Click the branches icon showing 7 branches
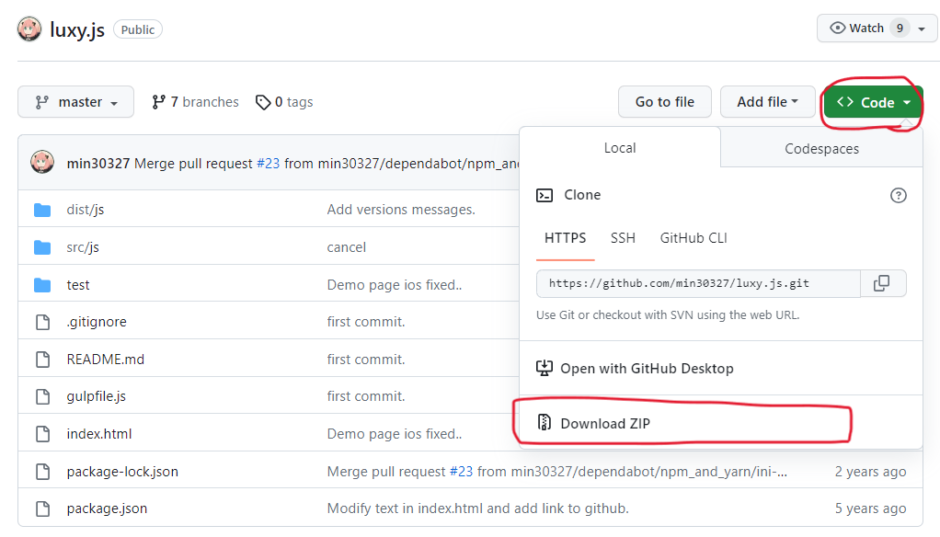Image resolution: width=940 pixels, height=537 pixels. tap(158, 102)
